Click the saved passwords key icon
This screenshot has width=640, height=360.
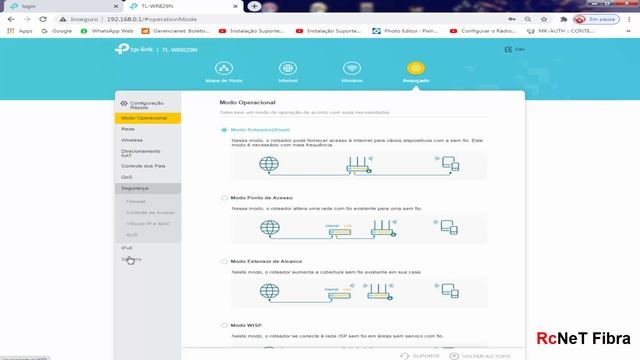click(512, 19)
